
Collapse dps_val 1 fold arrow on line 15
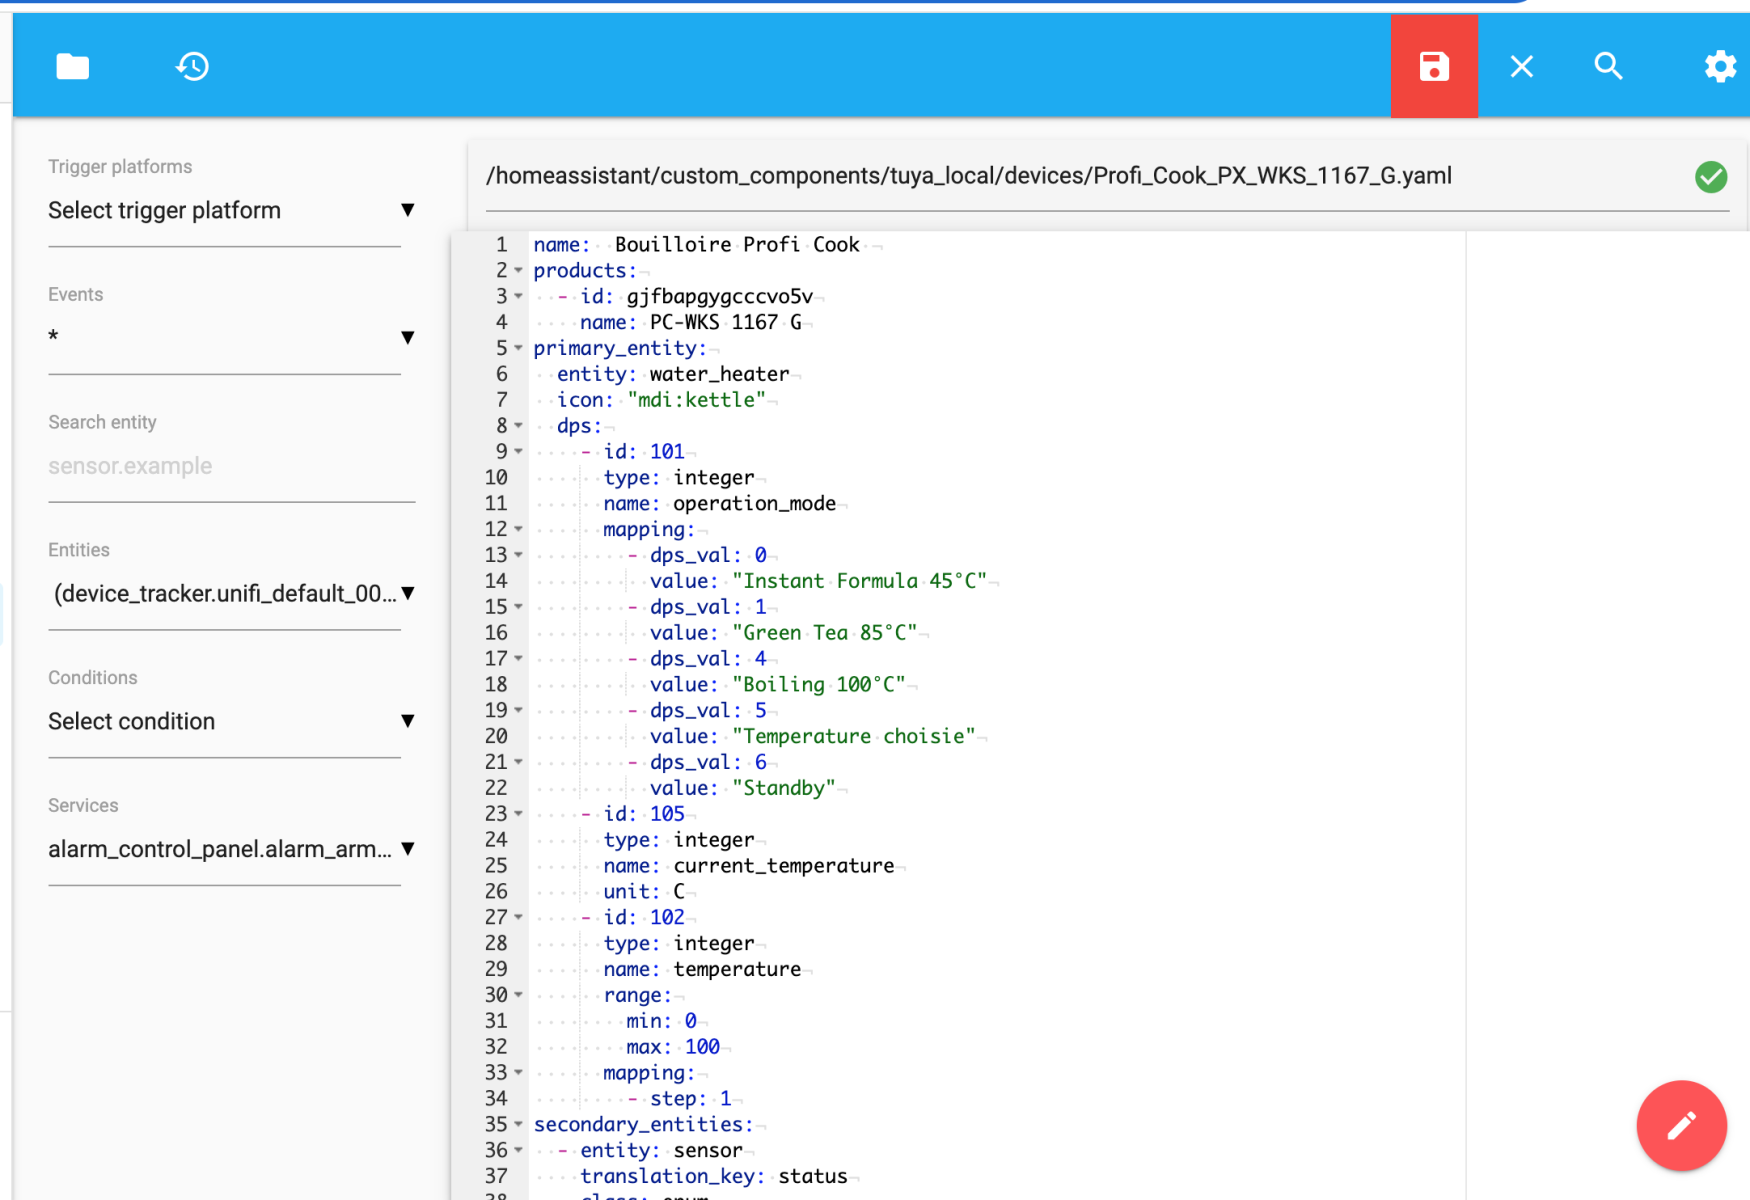[x=518, y=607]
